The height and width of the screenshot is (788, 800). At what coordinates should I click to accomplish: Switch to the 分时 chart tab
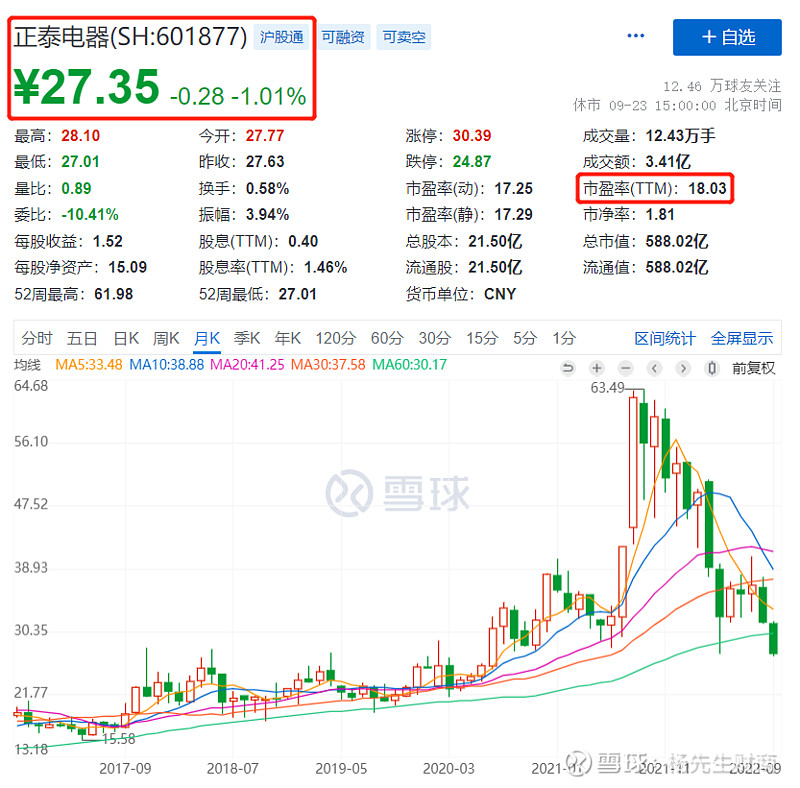tap(37, 338)
